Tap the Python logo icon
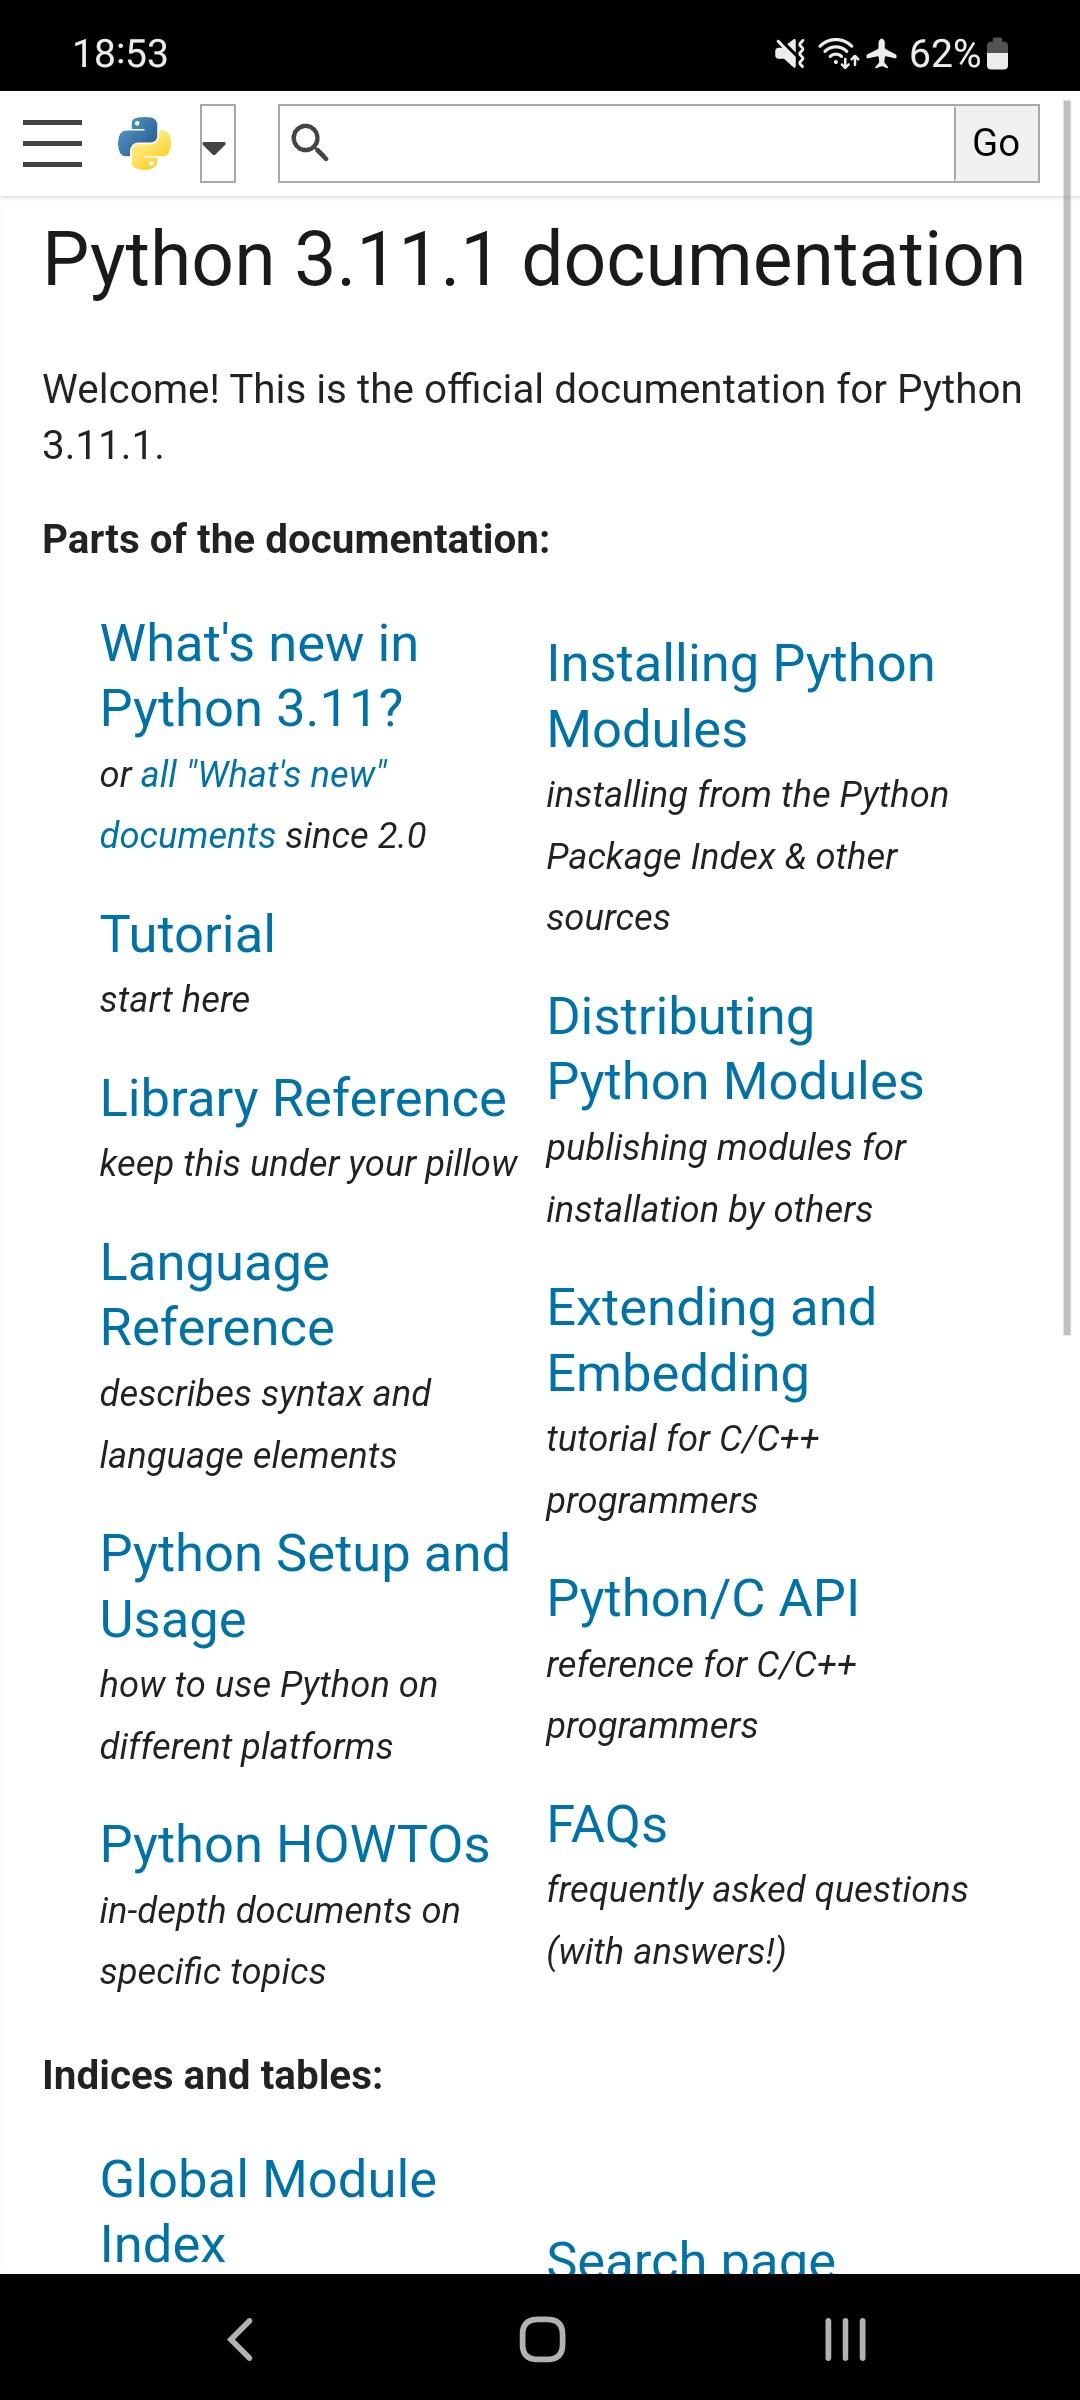Viewport: 1080px width, 2400px height. coord(144,143)
